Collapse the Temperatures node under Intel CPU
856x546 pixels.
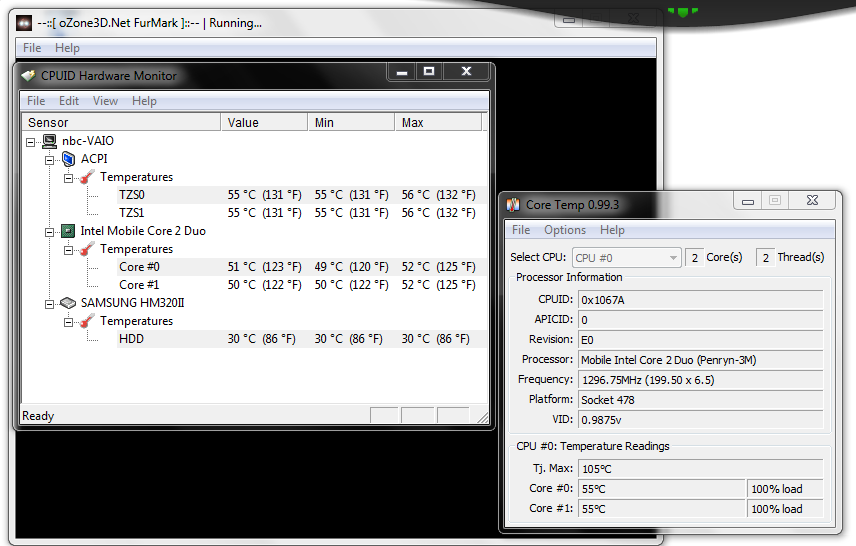(x=68, y=250)
